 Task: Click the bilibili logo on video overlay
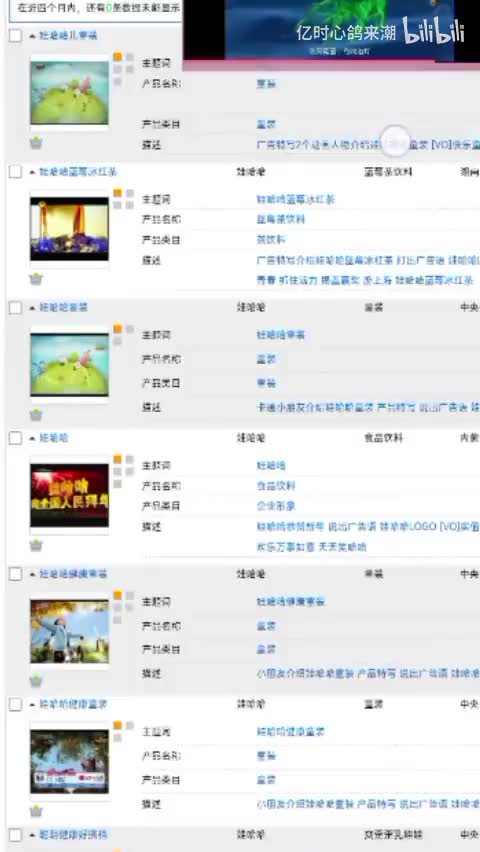tap(433, 31)
